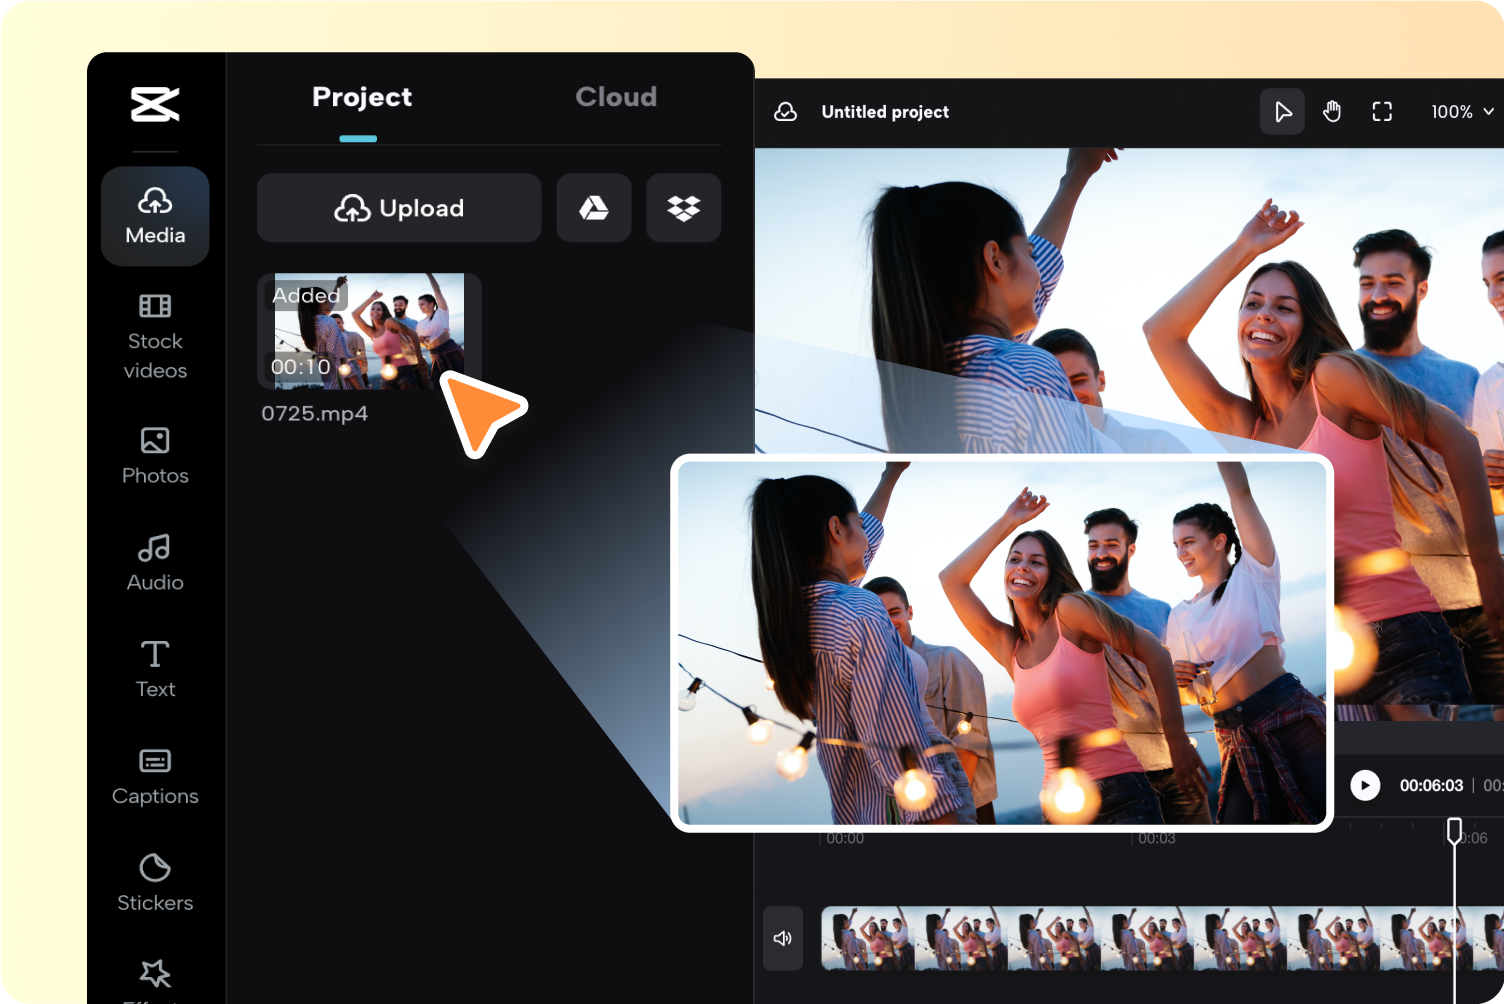Viewport: 1504px width, 1004px height.
Task: Enter fullscreen preview mode
Action: click(x=1382, y=112)
